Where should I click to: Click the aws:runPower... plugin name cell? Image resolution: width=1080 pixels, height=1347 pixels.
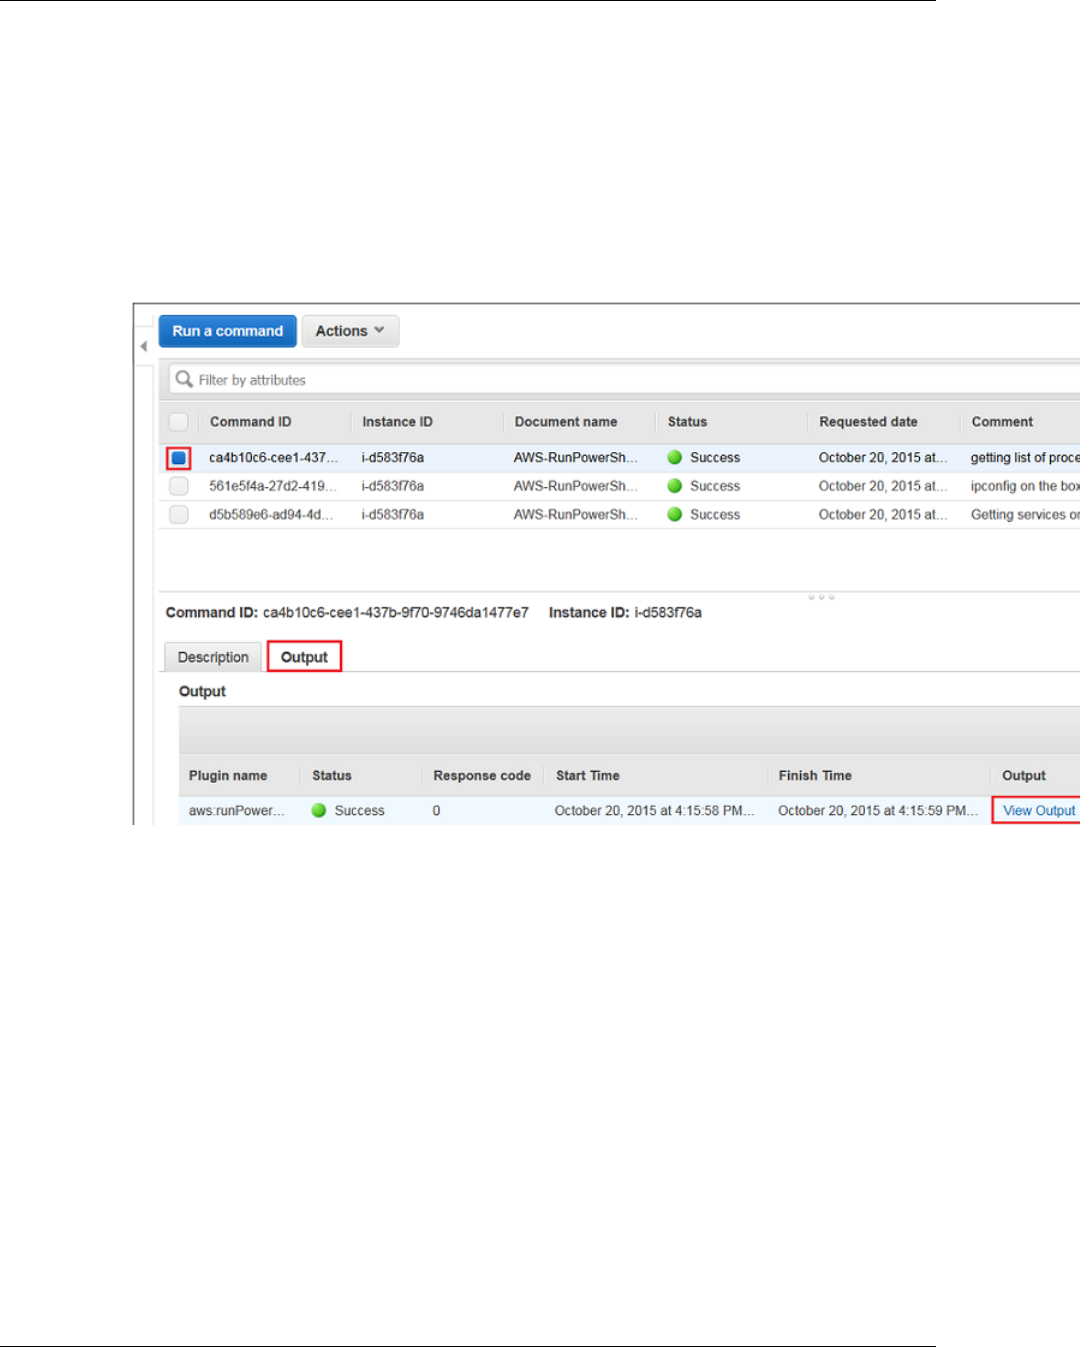[x=237, y=811]
